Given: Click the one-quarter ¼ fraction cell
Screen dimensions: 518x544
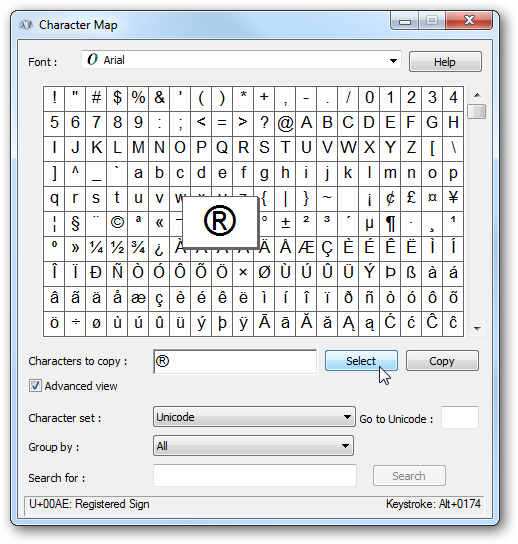Looking at the screenshot, I should (x=96, y=248).
